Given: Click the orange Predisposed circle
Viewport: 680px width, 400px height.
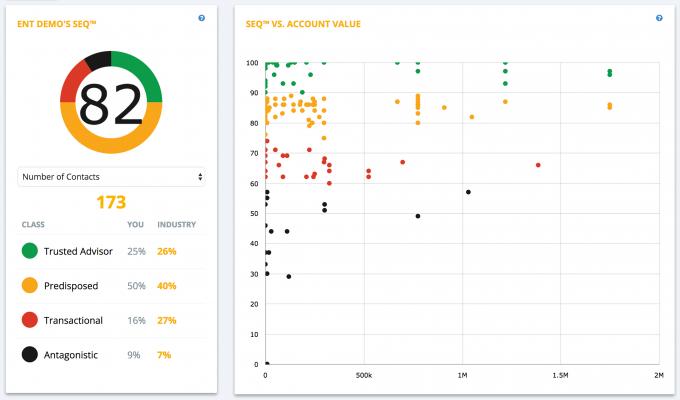Looking at the screenshot, I should (28, 286).
